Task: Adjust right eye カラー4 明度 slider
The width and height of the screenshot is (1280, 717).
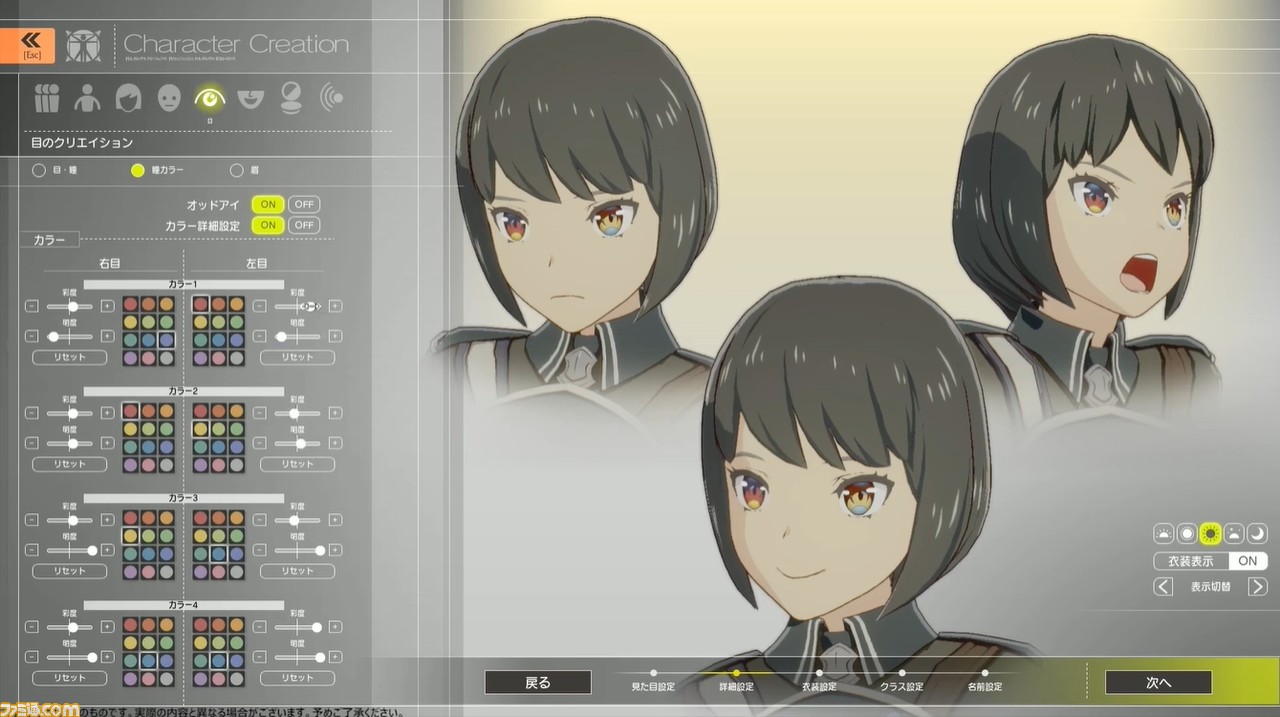Action: tap(70, 657)
